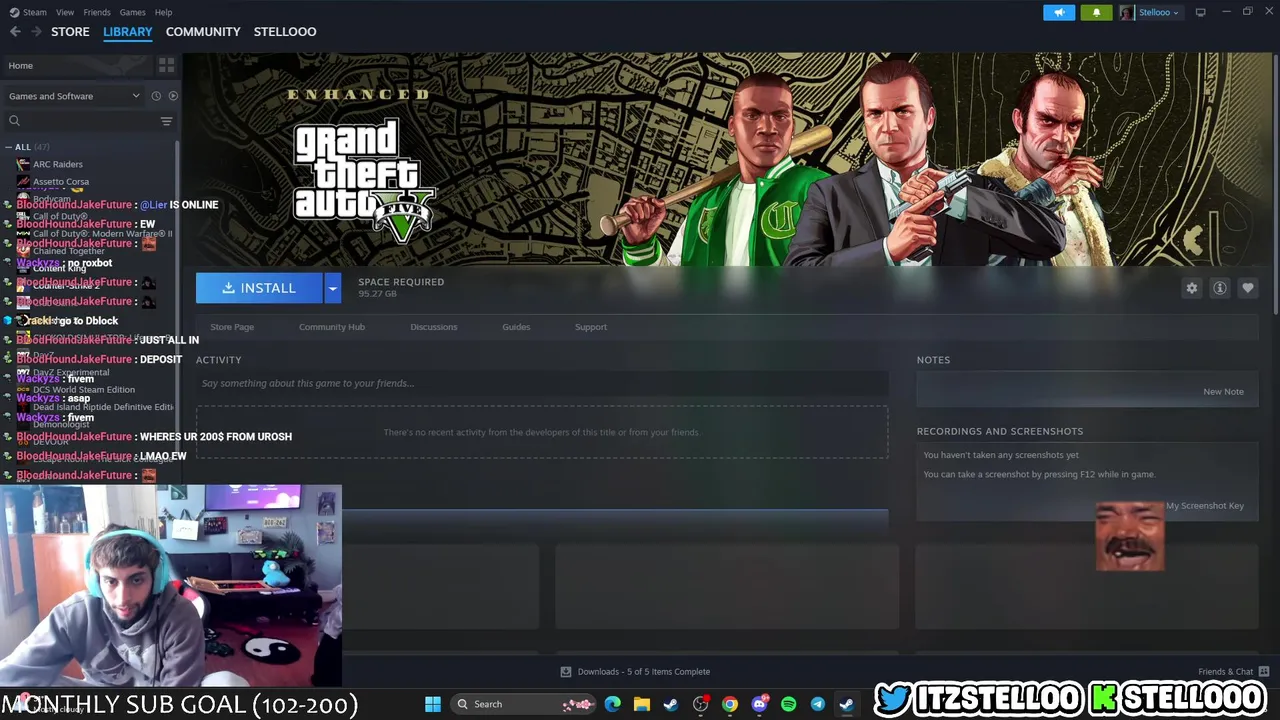Focus the library search field
1280x720 pixels.
click(x=80, y=121)
